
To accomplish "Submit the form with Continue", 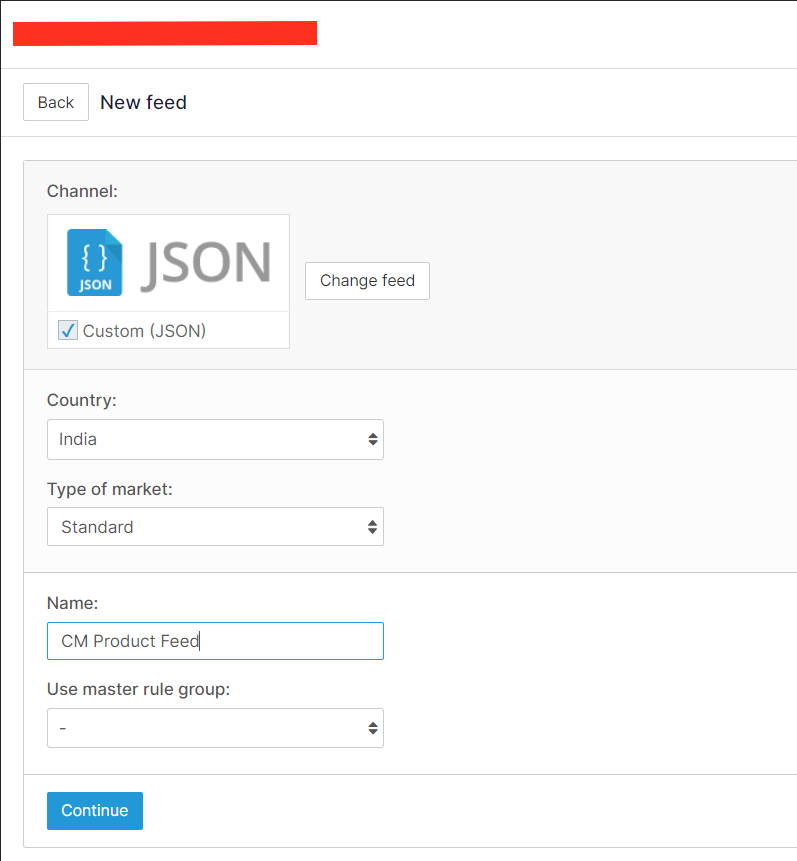I will click(x=95, y=811).
